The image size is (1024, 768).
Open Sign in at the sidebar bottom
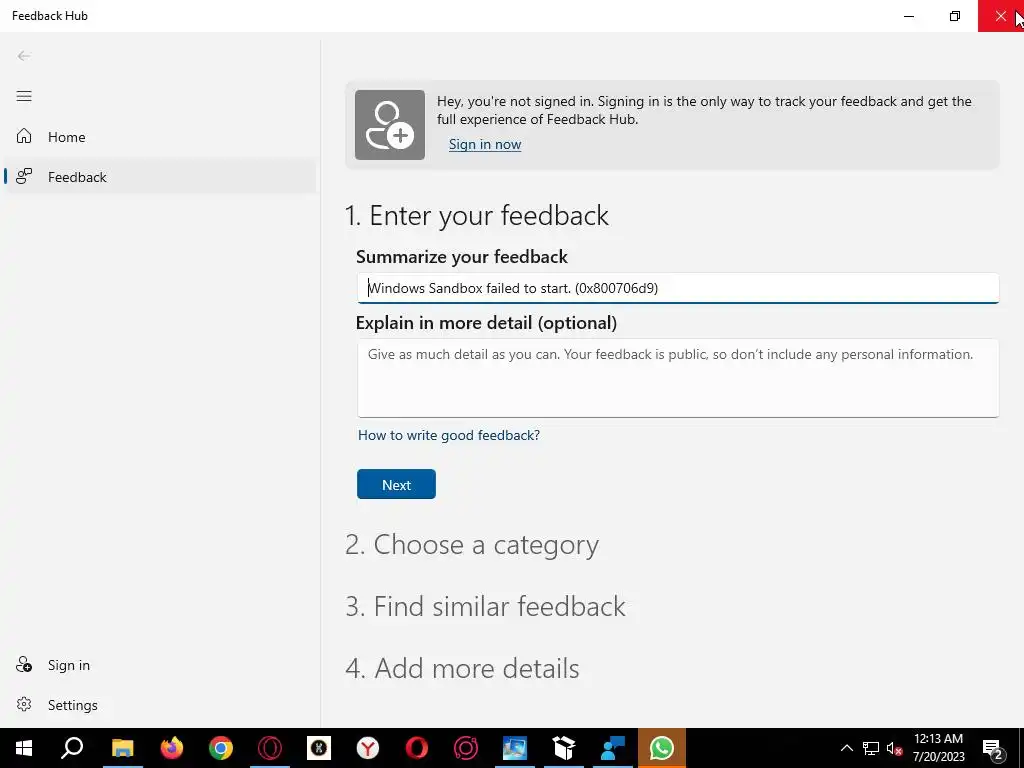pyautogui.click(x=160, y=665)
